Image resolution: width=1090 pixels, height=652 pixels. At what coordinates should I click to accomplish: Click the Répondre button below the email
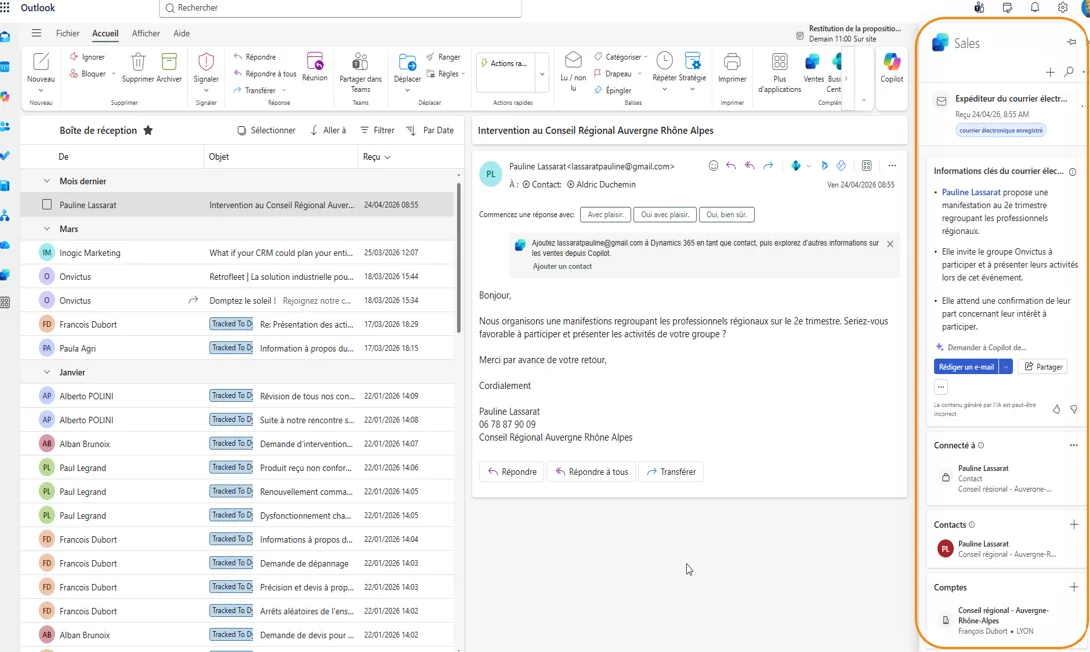[512, 471]
